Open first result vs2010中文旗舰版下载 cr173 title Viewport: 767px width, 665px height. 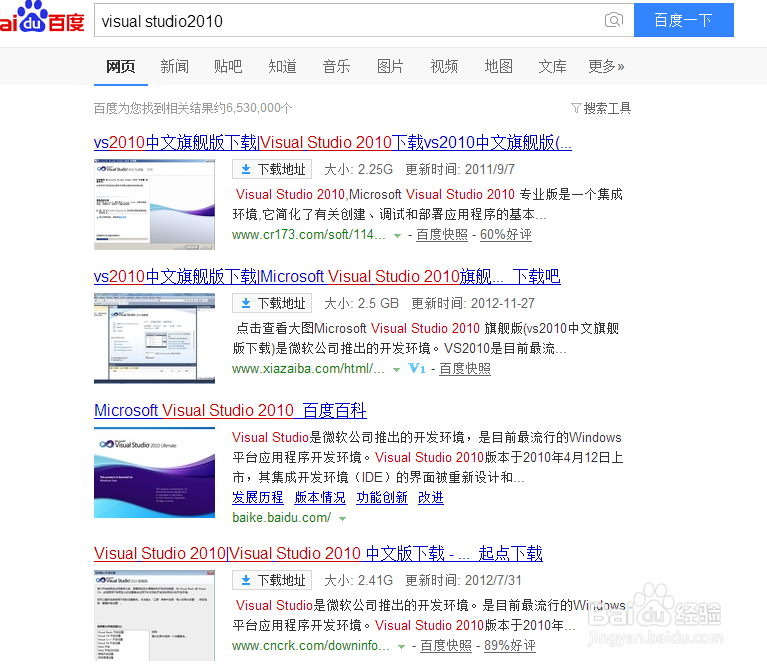coord(333,142)
